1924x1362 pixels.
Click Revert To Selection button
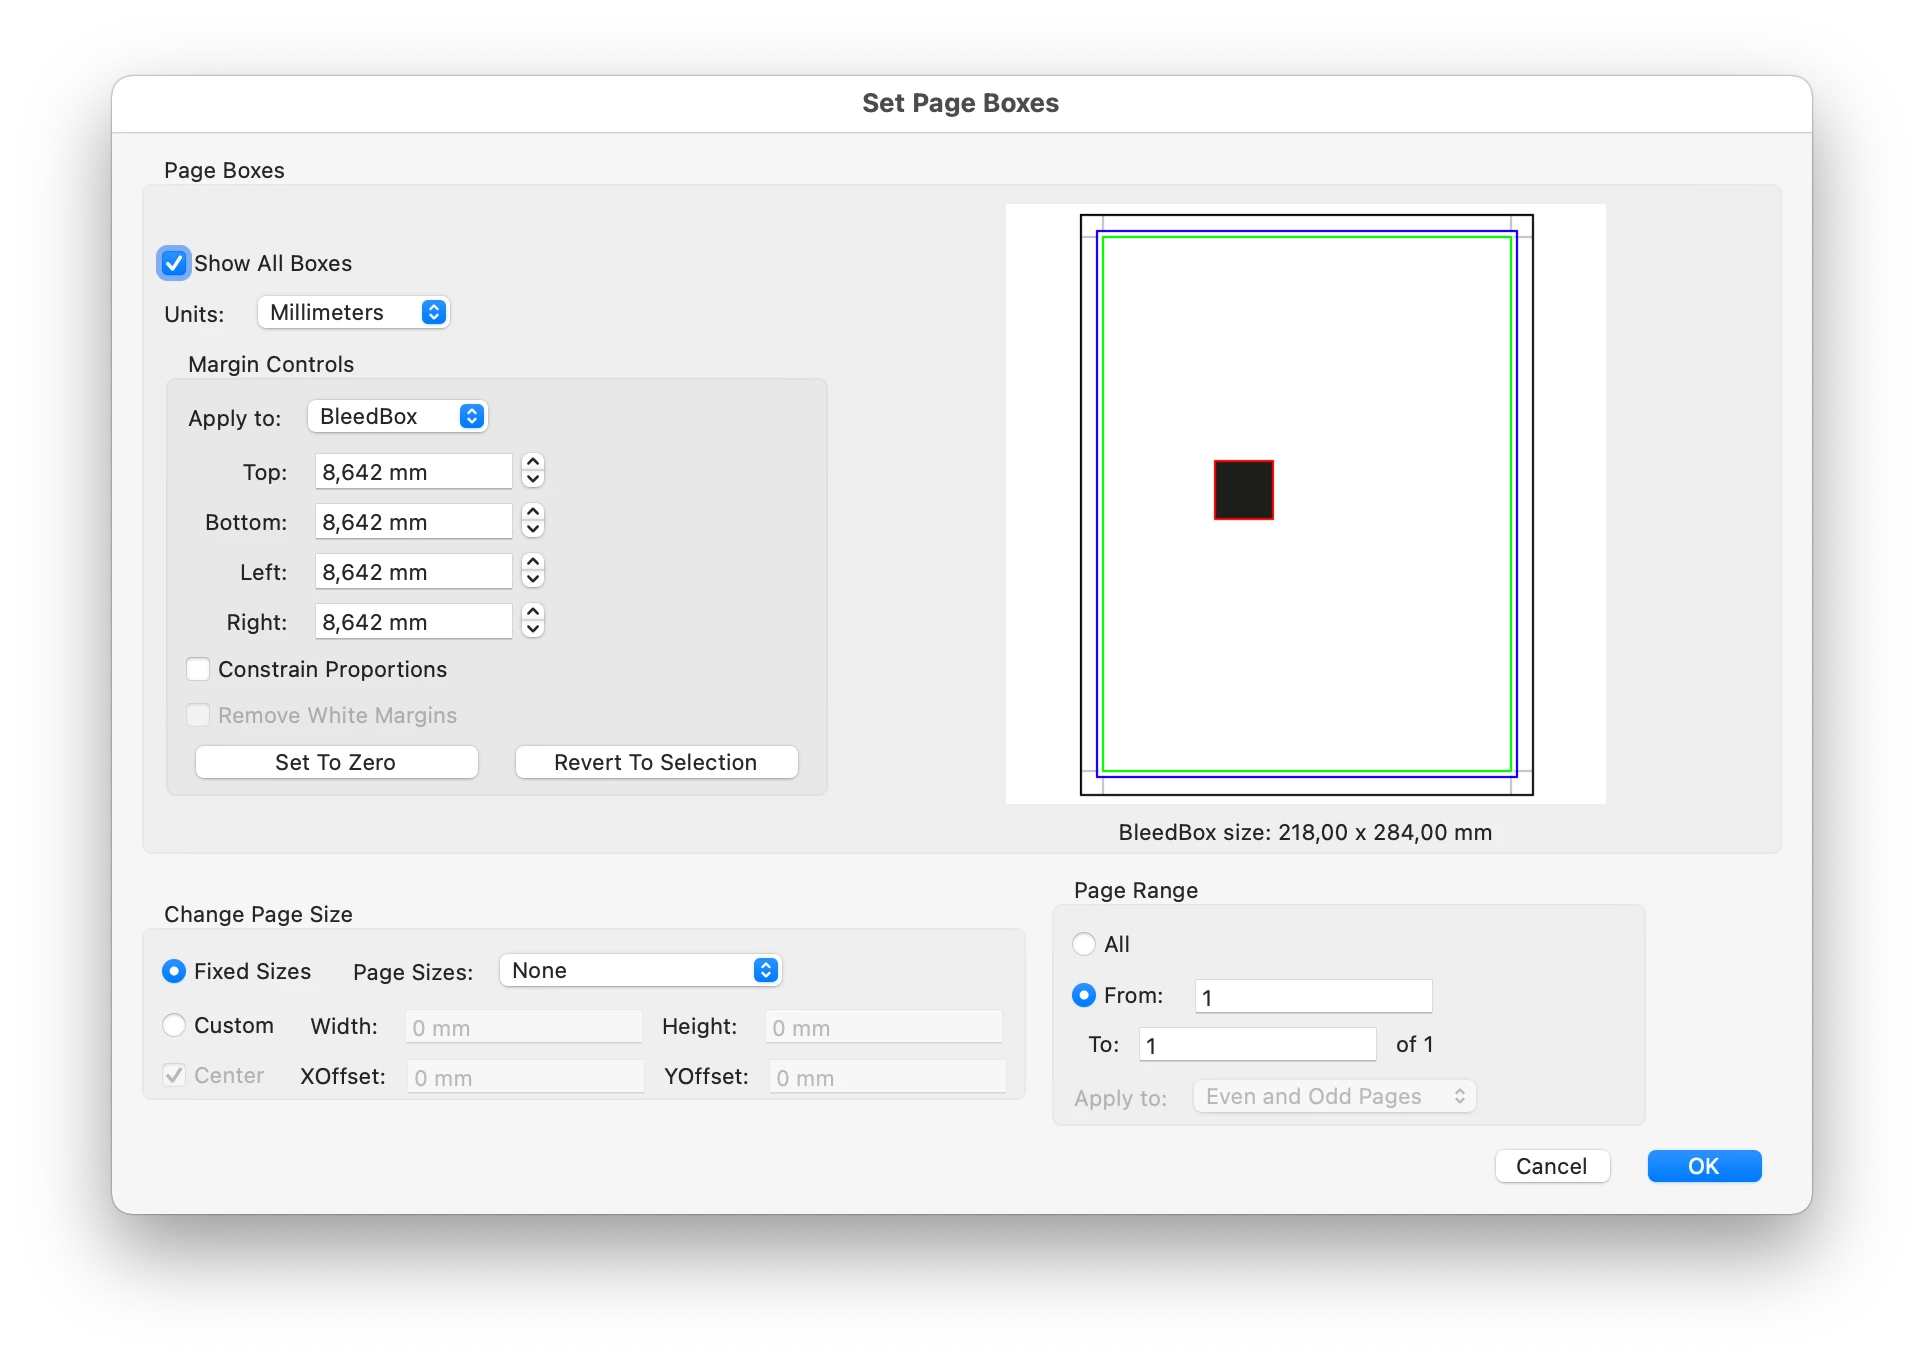coord(656,762)
